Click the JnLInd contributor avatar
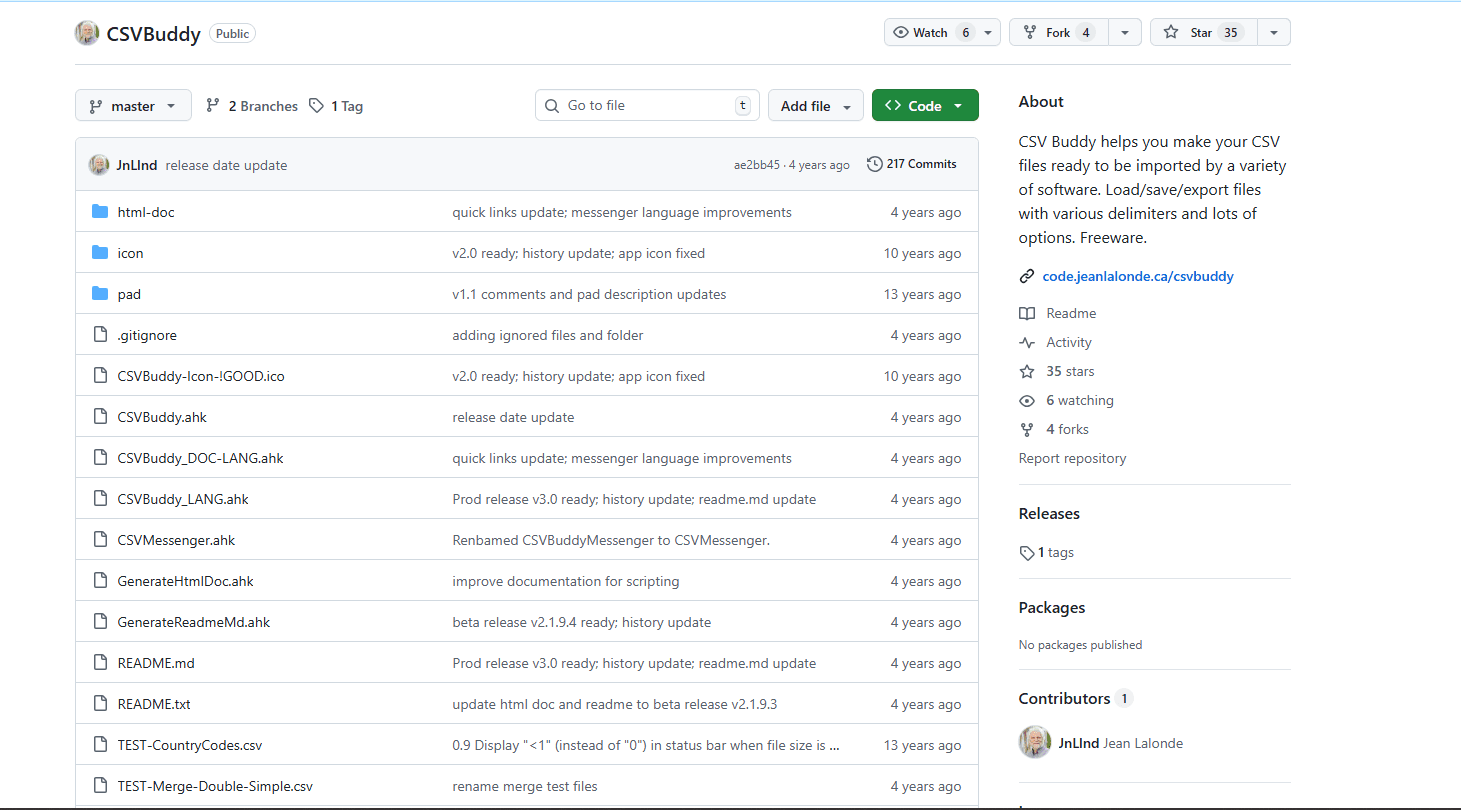 pyautogui.click(x=1035, y=742)
